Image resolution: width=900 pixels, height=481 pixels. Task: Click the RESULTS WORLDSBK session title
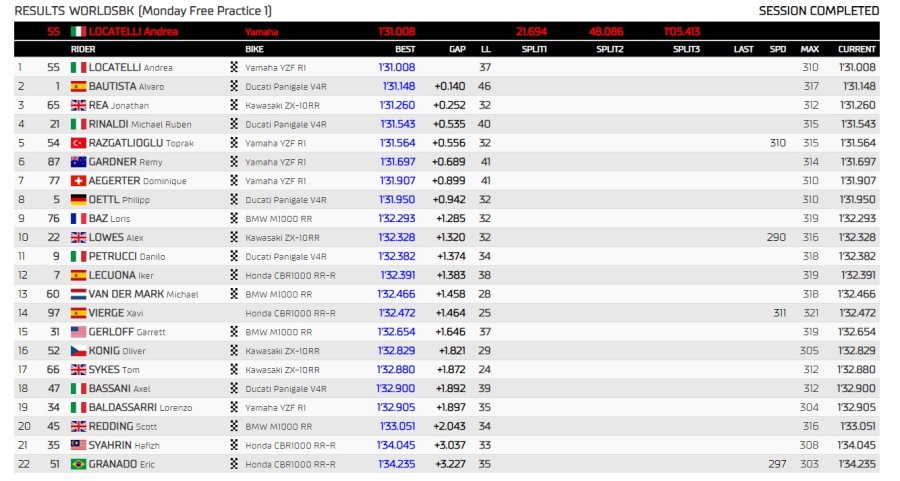pyautogui.click(x=143, y=11)
